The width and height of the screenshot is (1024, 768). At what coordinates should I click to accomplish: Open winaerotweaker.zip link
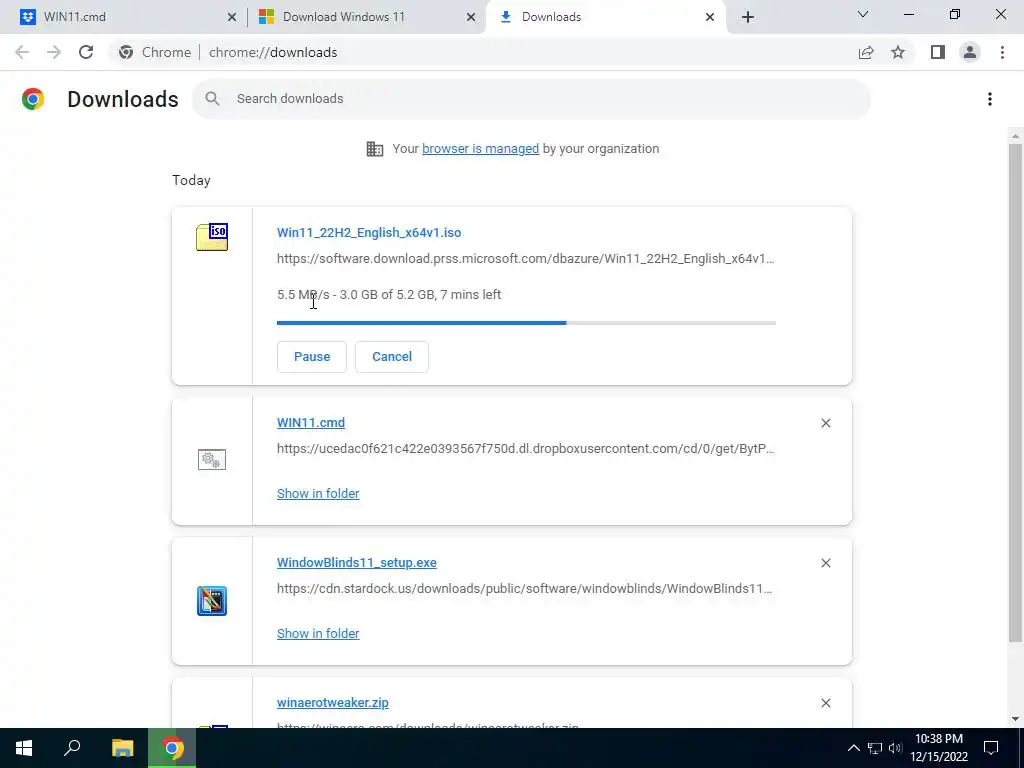click(x=332, y=703)
